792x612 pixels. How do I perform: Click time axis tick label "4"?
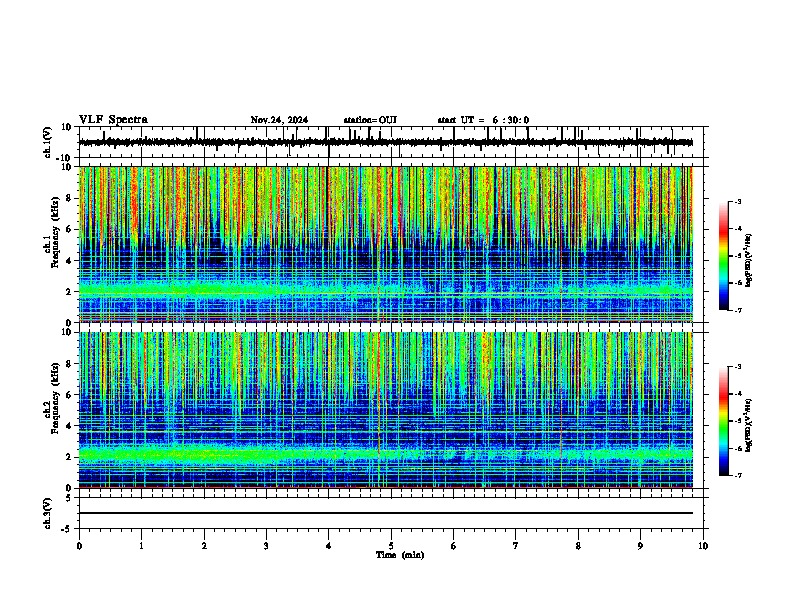point(328,546)
